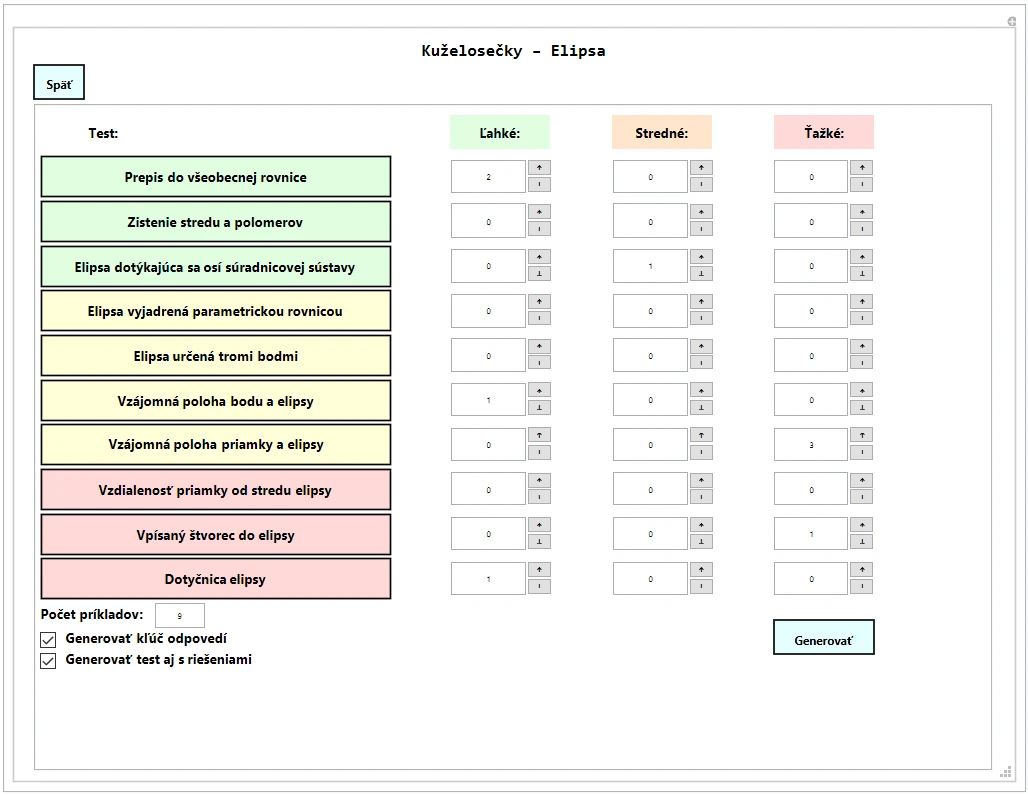The width and height of the screenshot is (1028, 795).
Task: Decrease Stredné count for Elipsa určená tromi bodmi
Action: (701, 363)
